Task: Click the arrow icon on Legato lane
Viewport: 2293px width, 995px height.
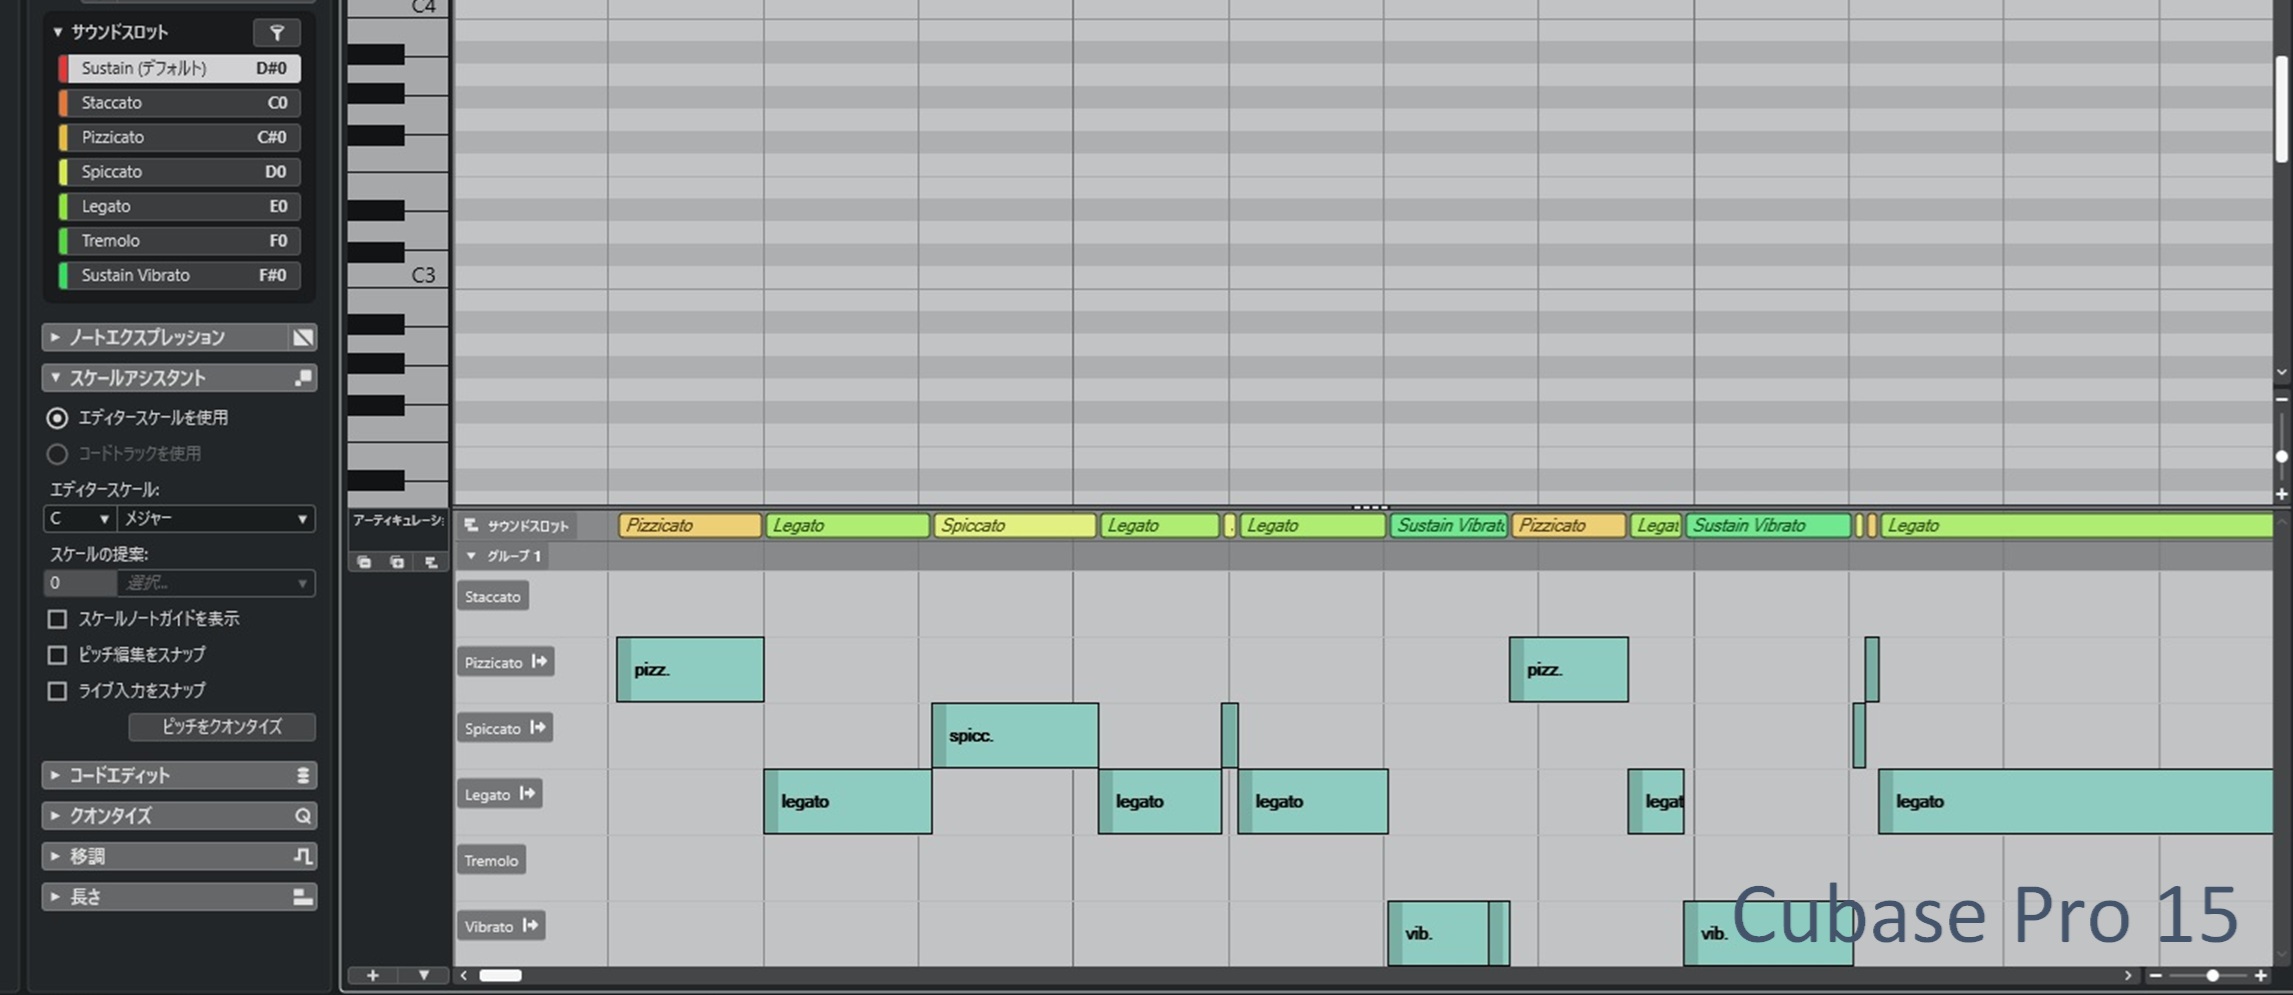Action: click(527, 794)
